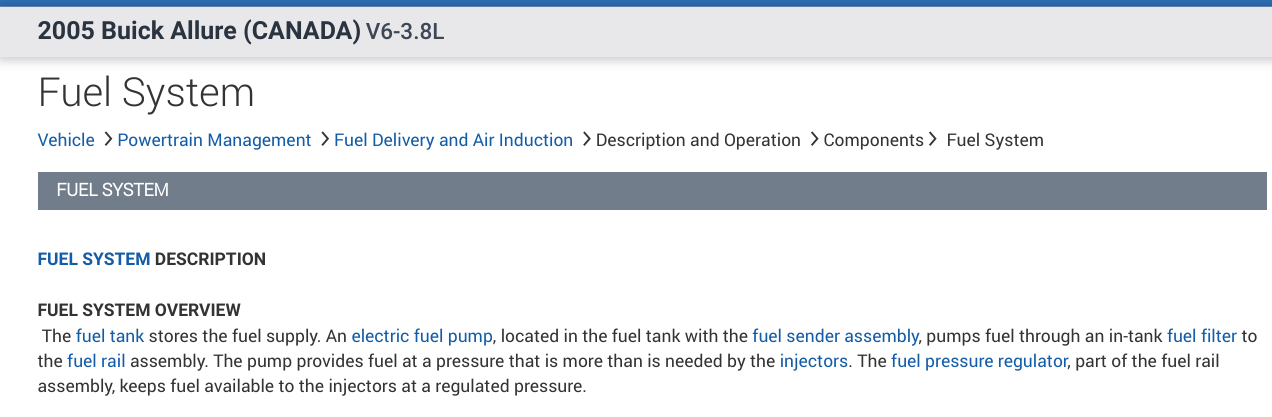Go to Fuel Delivery and Air Induction
The image size is (1272, 417).
[453, 140]
